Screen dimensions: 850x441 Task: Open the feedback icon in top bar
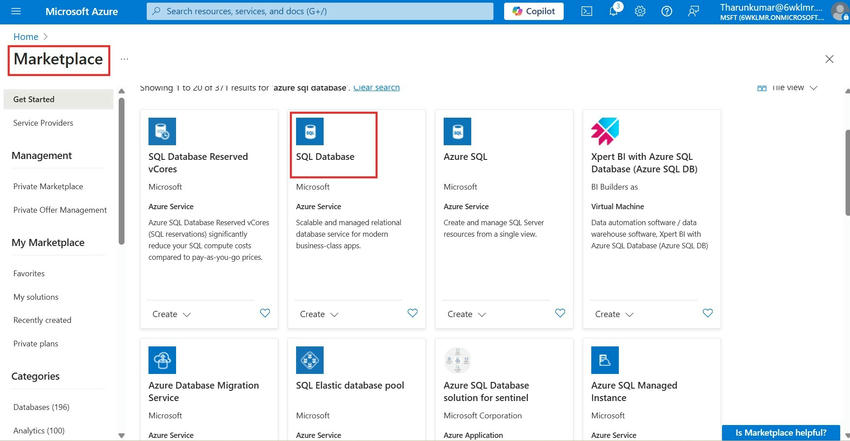click(693, 11)
